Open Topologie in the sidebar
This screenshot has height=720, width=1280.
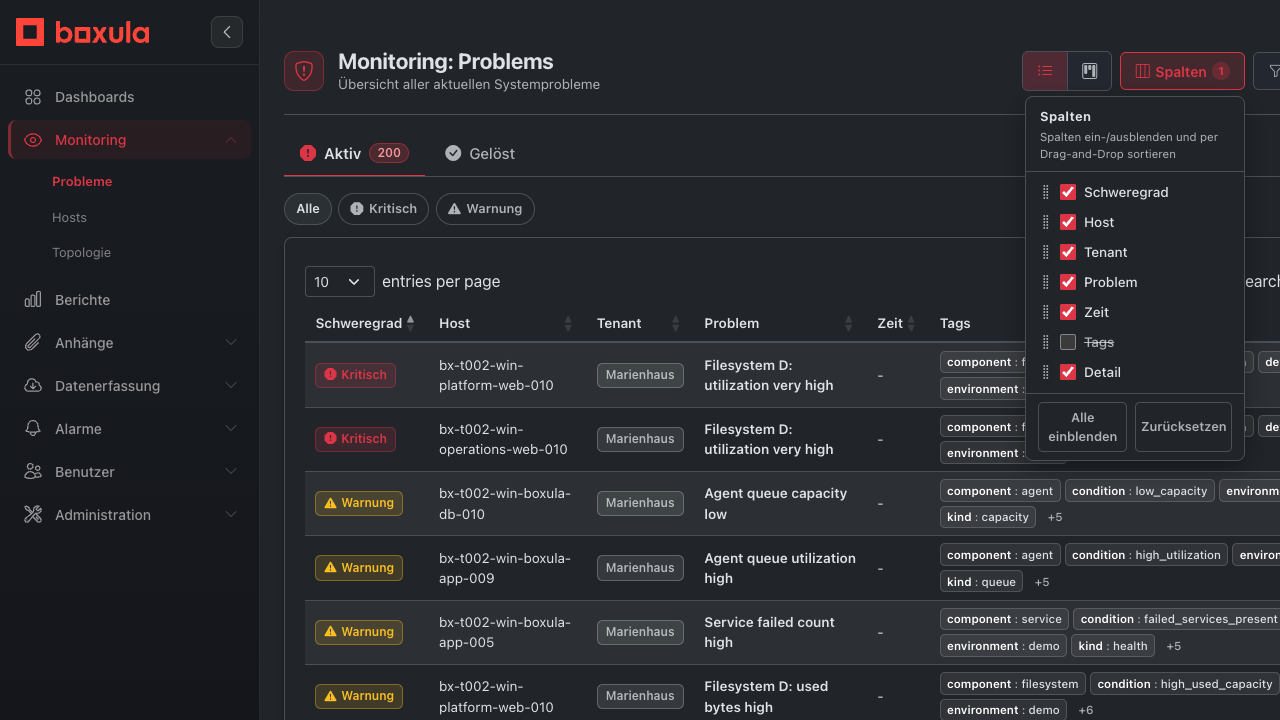82,253
